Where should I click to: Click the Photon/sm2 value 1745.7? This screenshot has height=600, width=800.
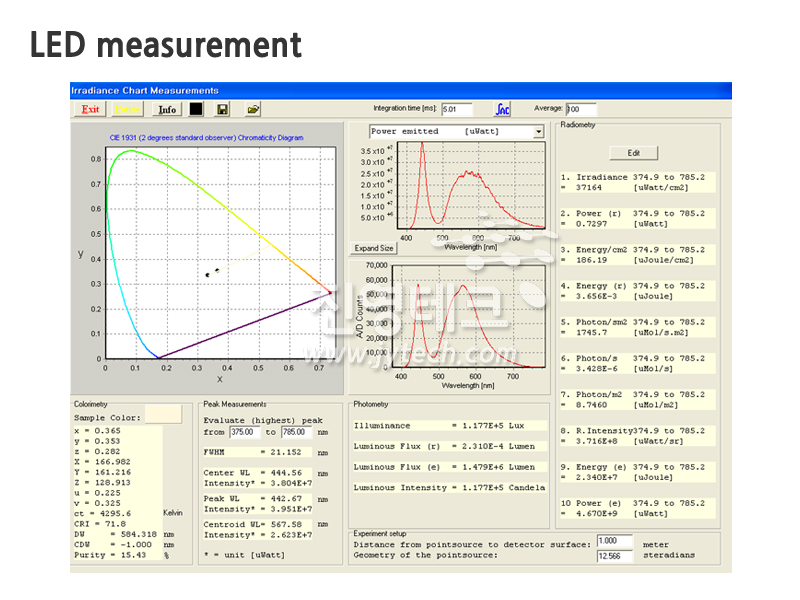point(592,333)
